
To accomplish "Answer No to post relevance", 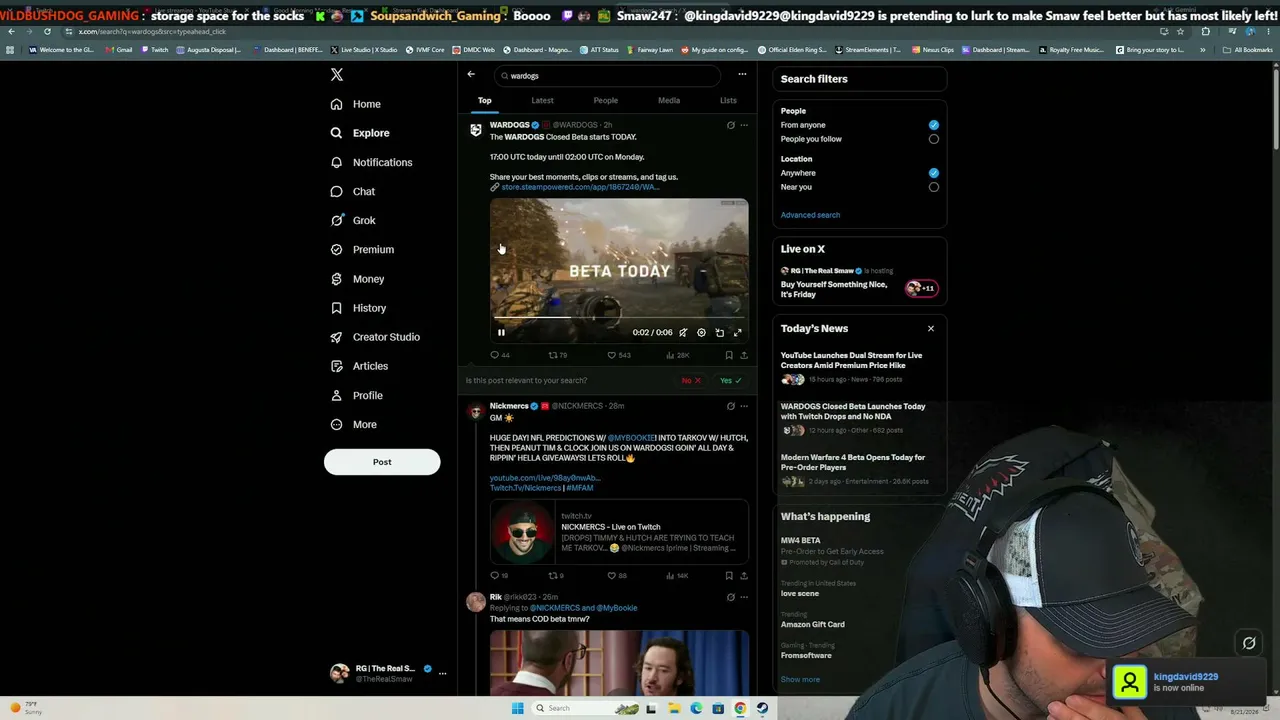I will [691, 381].
